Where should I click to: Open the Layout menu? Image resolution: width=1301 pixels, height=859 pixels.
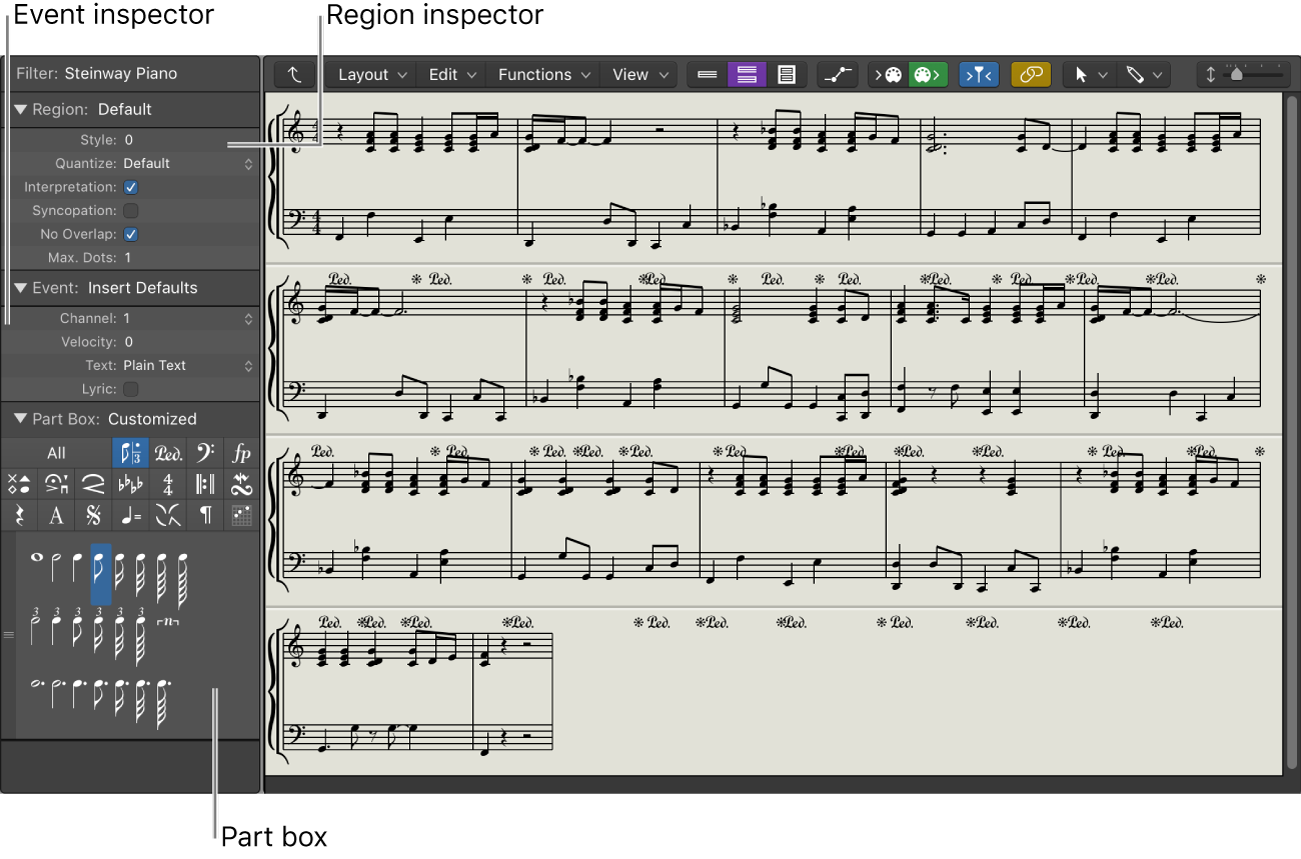coord(363,73)
